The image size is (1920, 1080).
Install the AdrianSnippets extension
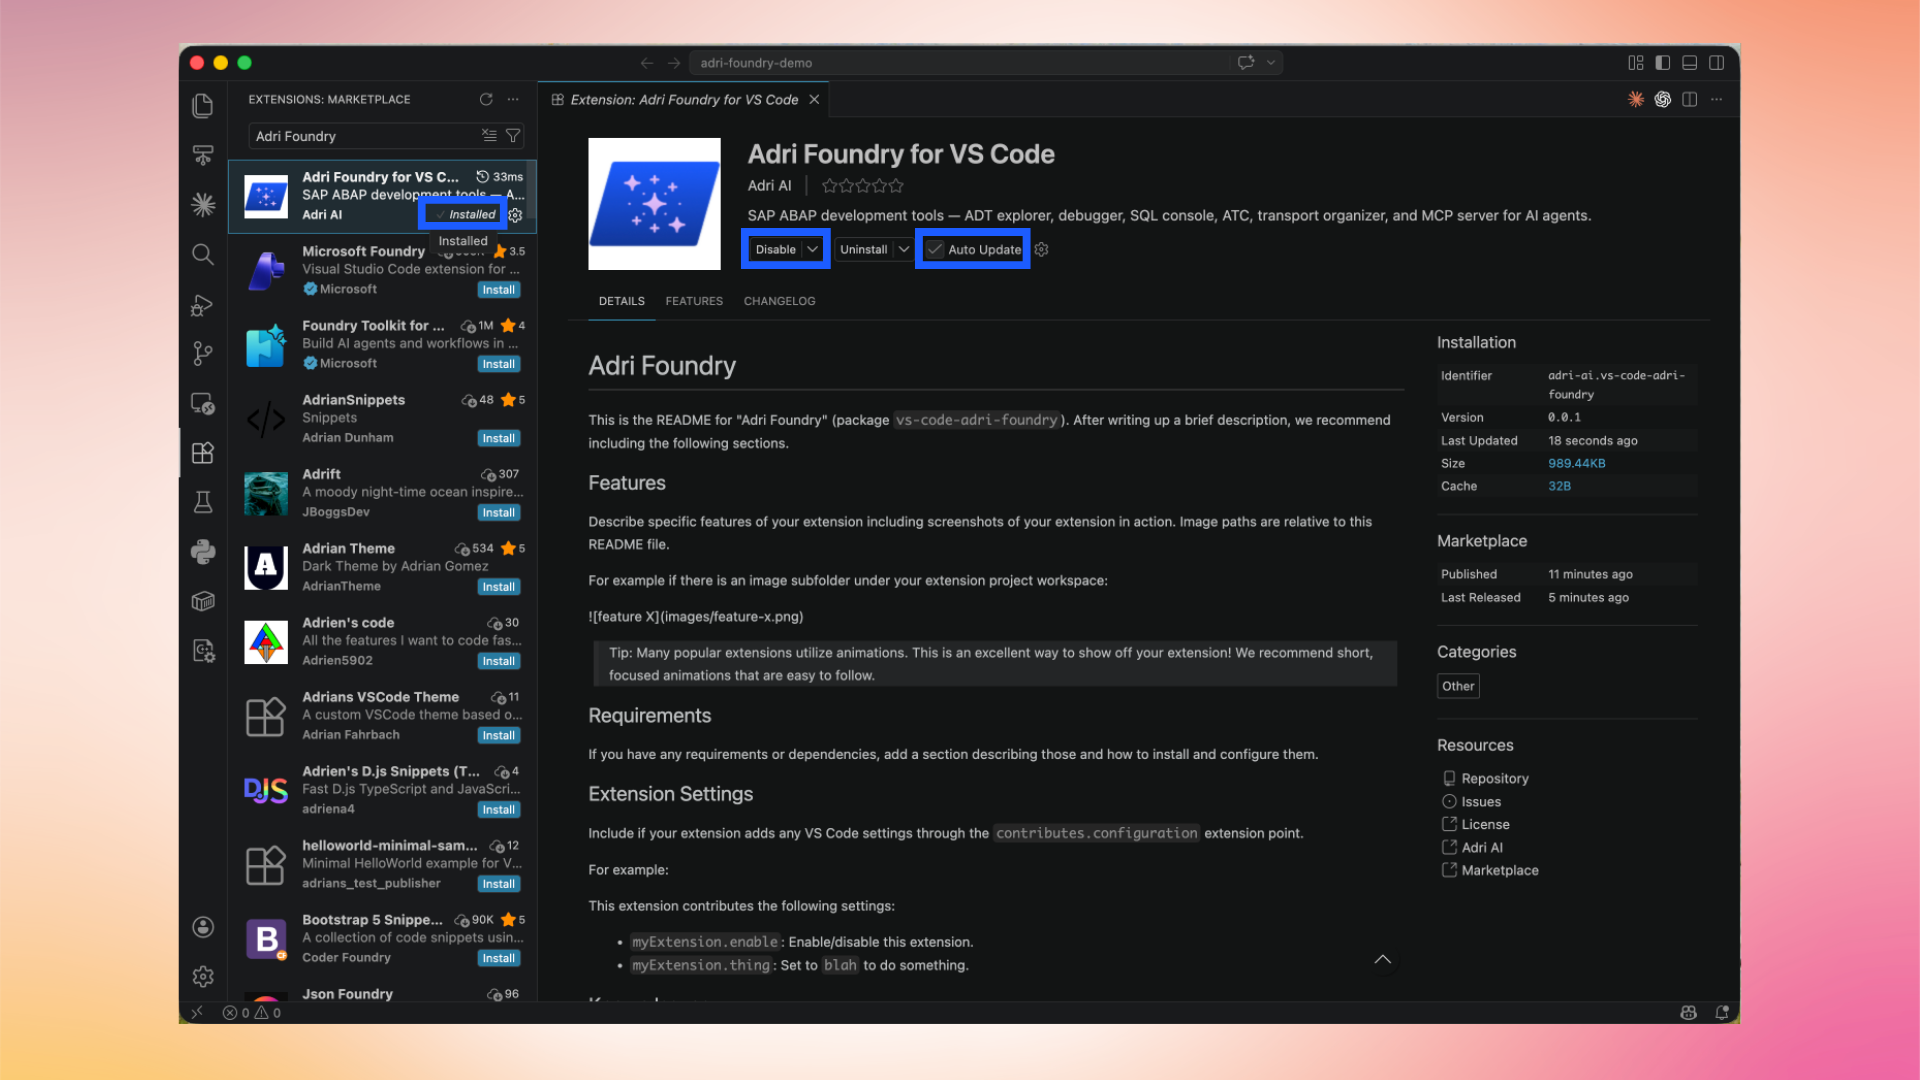click(498, 438)
